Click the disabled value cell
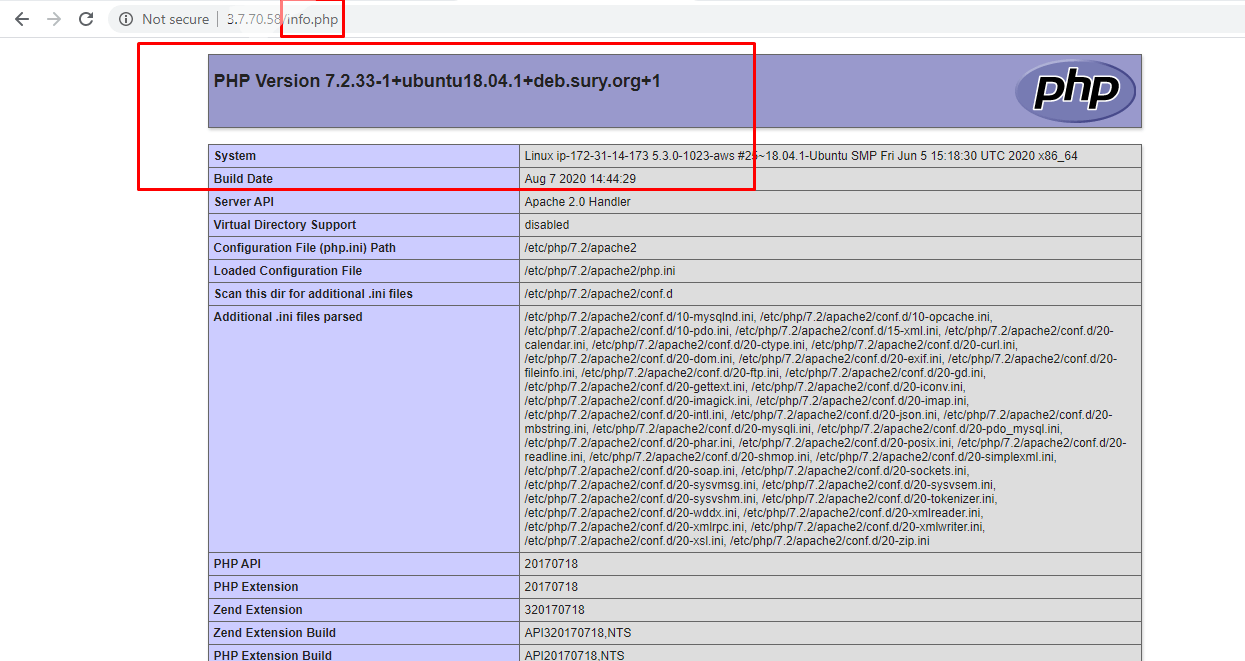This screenshot has width=1245, height=661. tap(830, 225)
